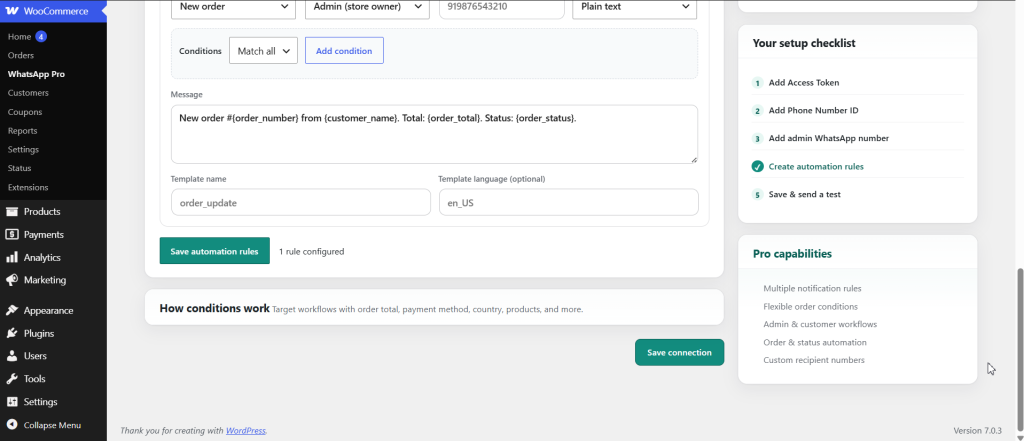Click the Marketing megaphone icon
The height and width of the screenshot is (441, 1024).
12,280
